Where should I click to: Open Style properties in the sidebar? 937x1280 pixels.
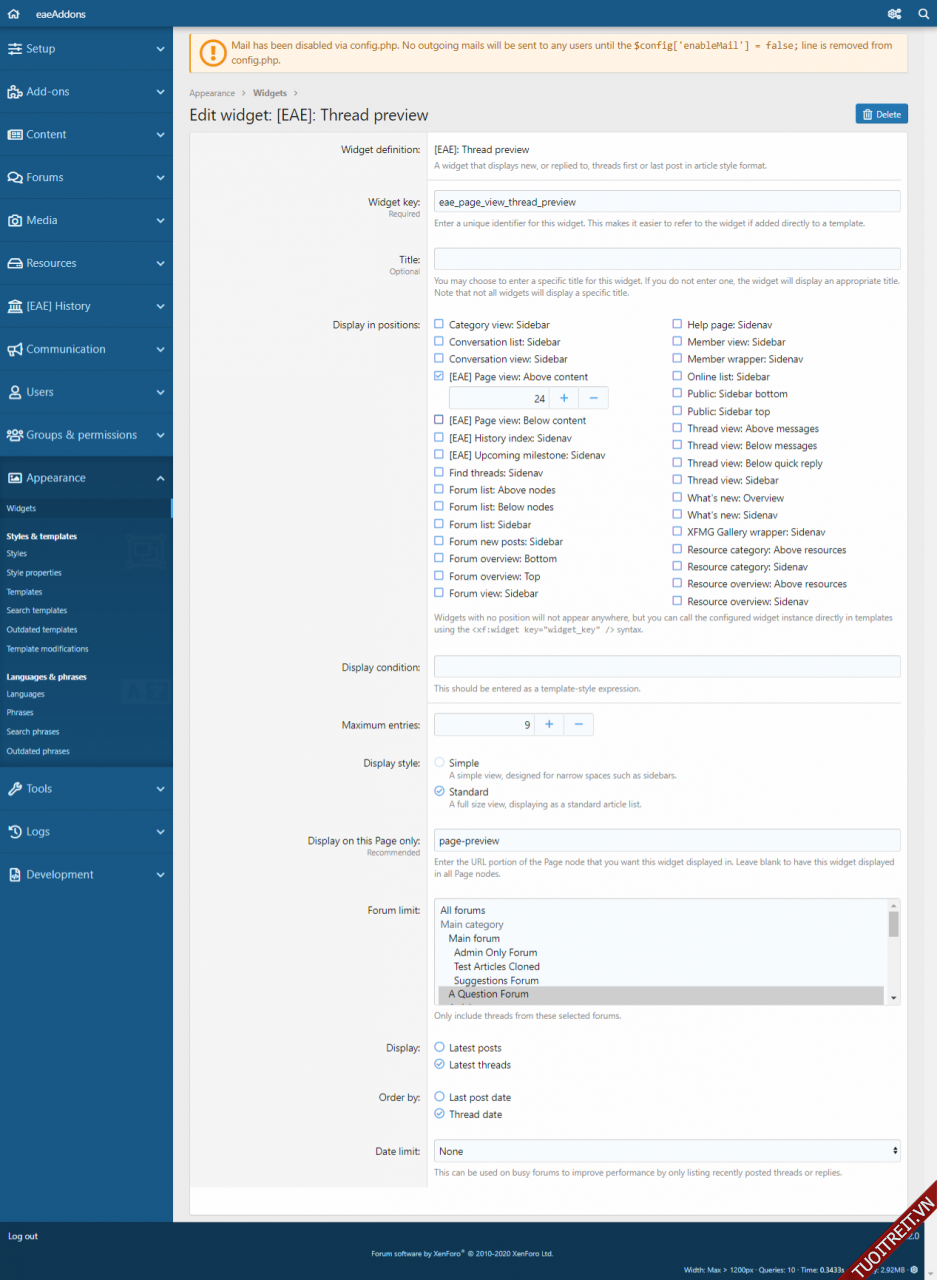click(x=34, y=573)
